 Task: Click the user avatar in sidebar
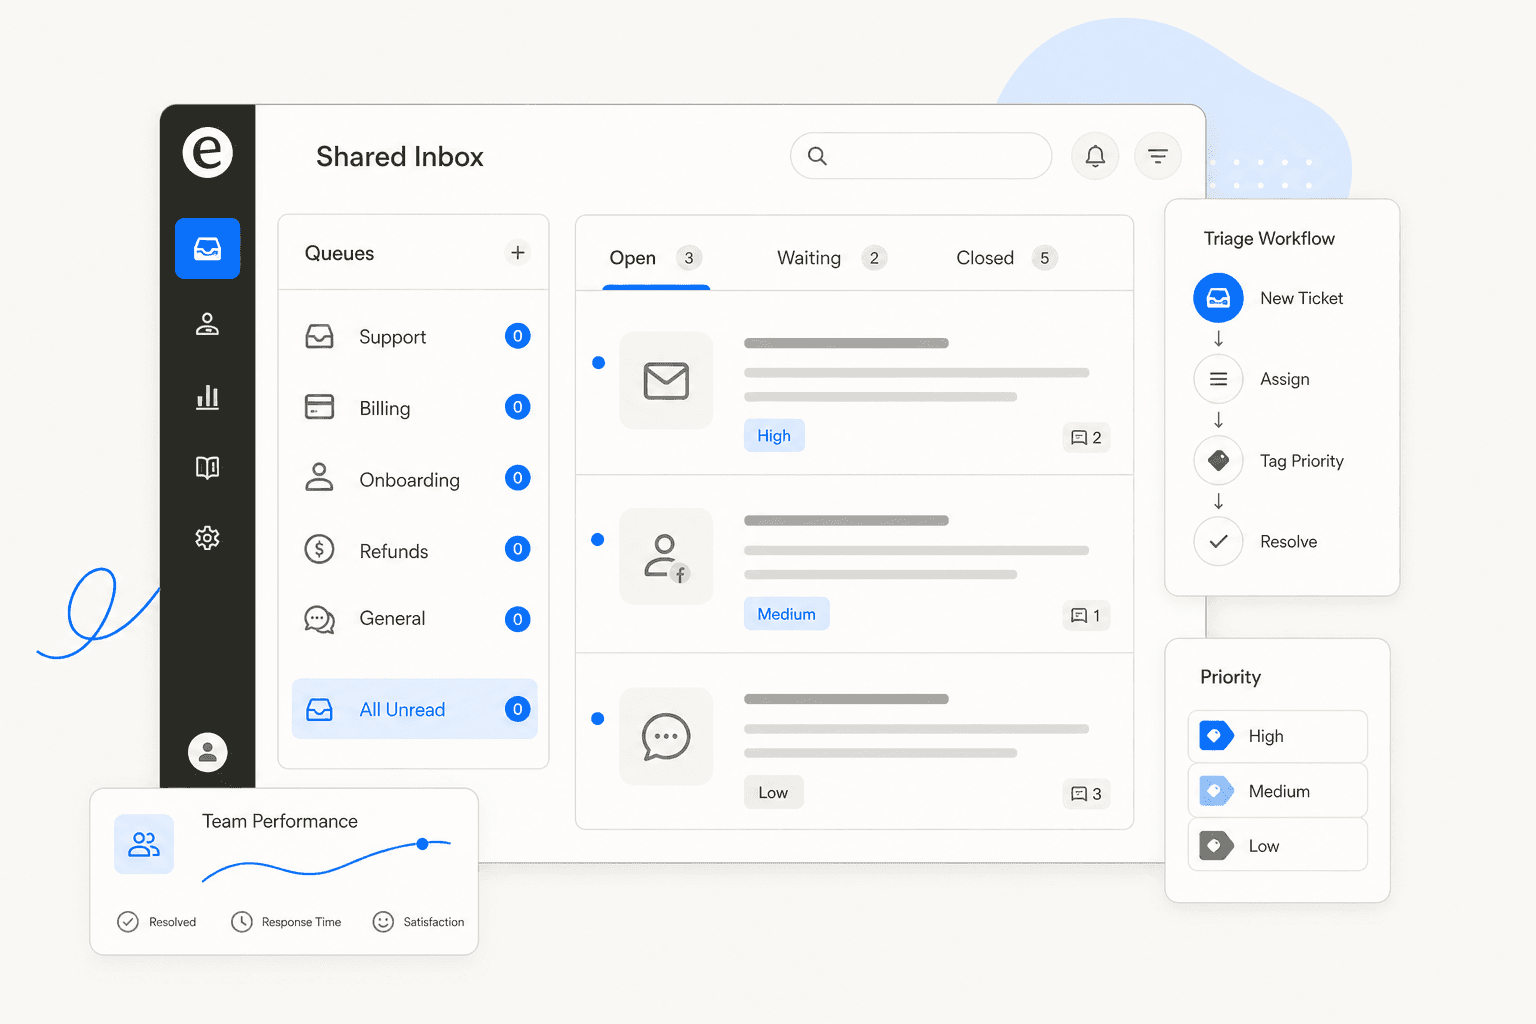coord(207,752)
